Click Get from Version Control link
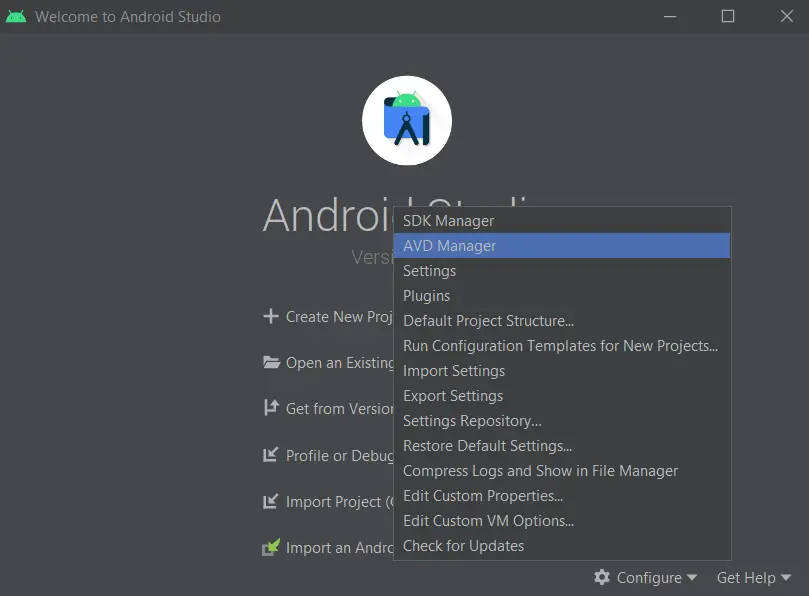Image resolution: width=809 pixels, height=596 pixels. pos(339,409)
